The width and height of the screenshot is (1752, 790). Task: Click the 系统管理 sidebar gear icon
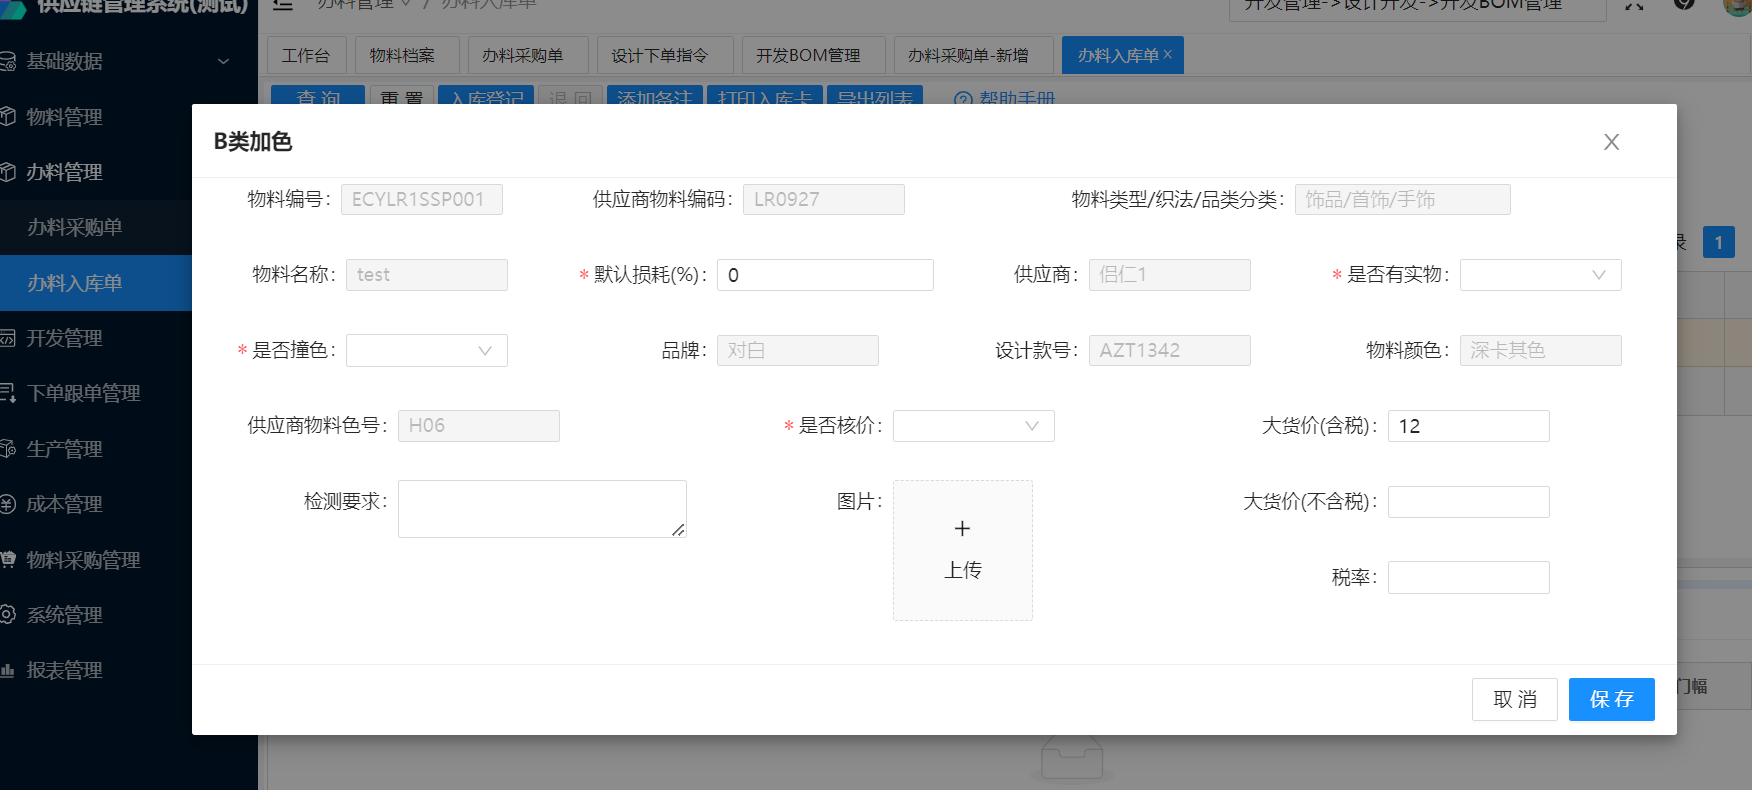8,615
